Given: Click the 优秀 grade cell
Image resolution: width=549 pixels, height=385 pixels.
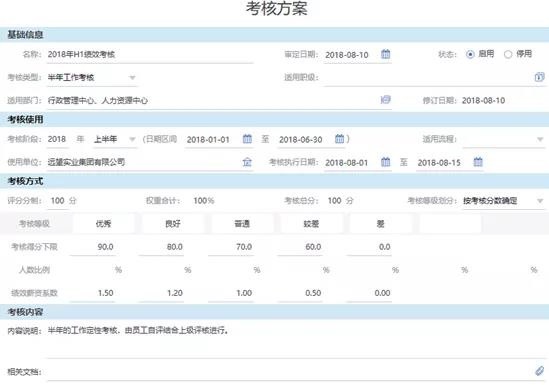Looking at the screenshot, I should tap(104, 224).
